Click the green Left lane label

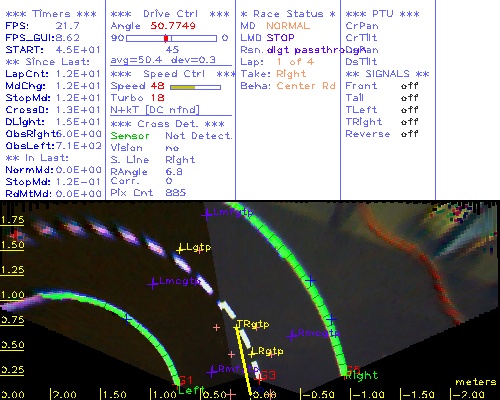[x=191, y=390]
